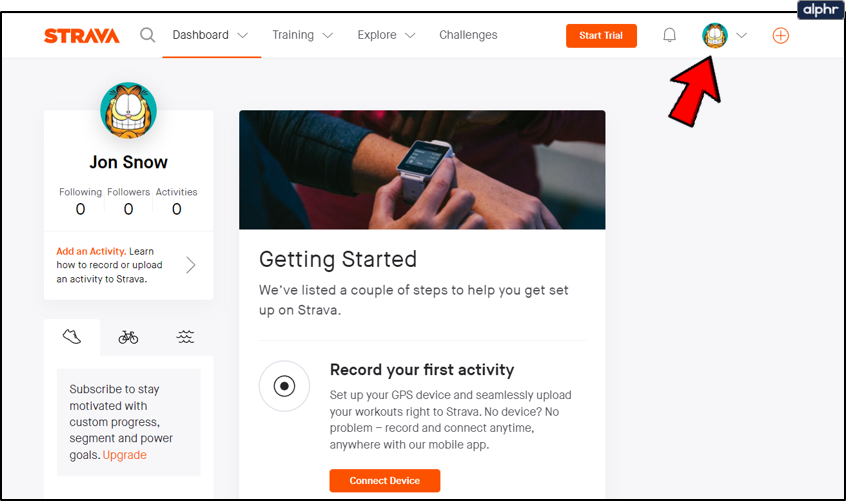Image resolution: width=846 pixels, height=501 pixels.
Task: Follow the Upgrade link
Action: coord(125,455)
